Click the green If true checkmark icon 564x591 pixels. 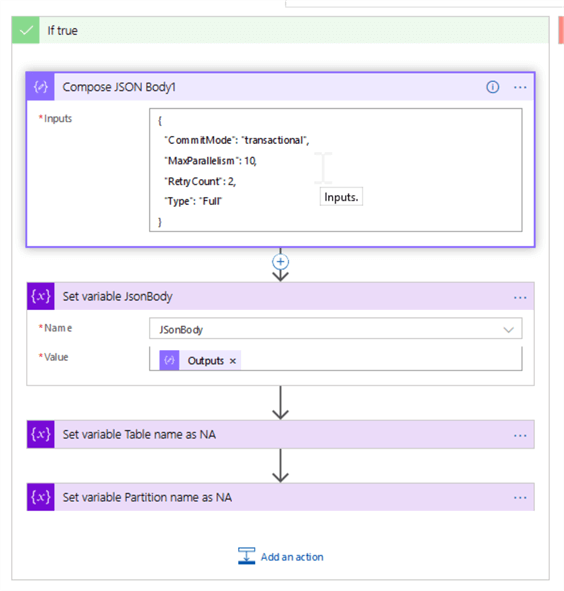point(26,30)
